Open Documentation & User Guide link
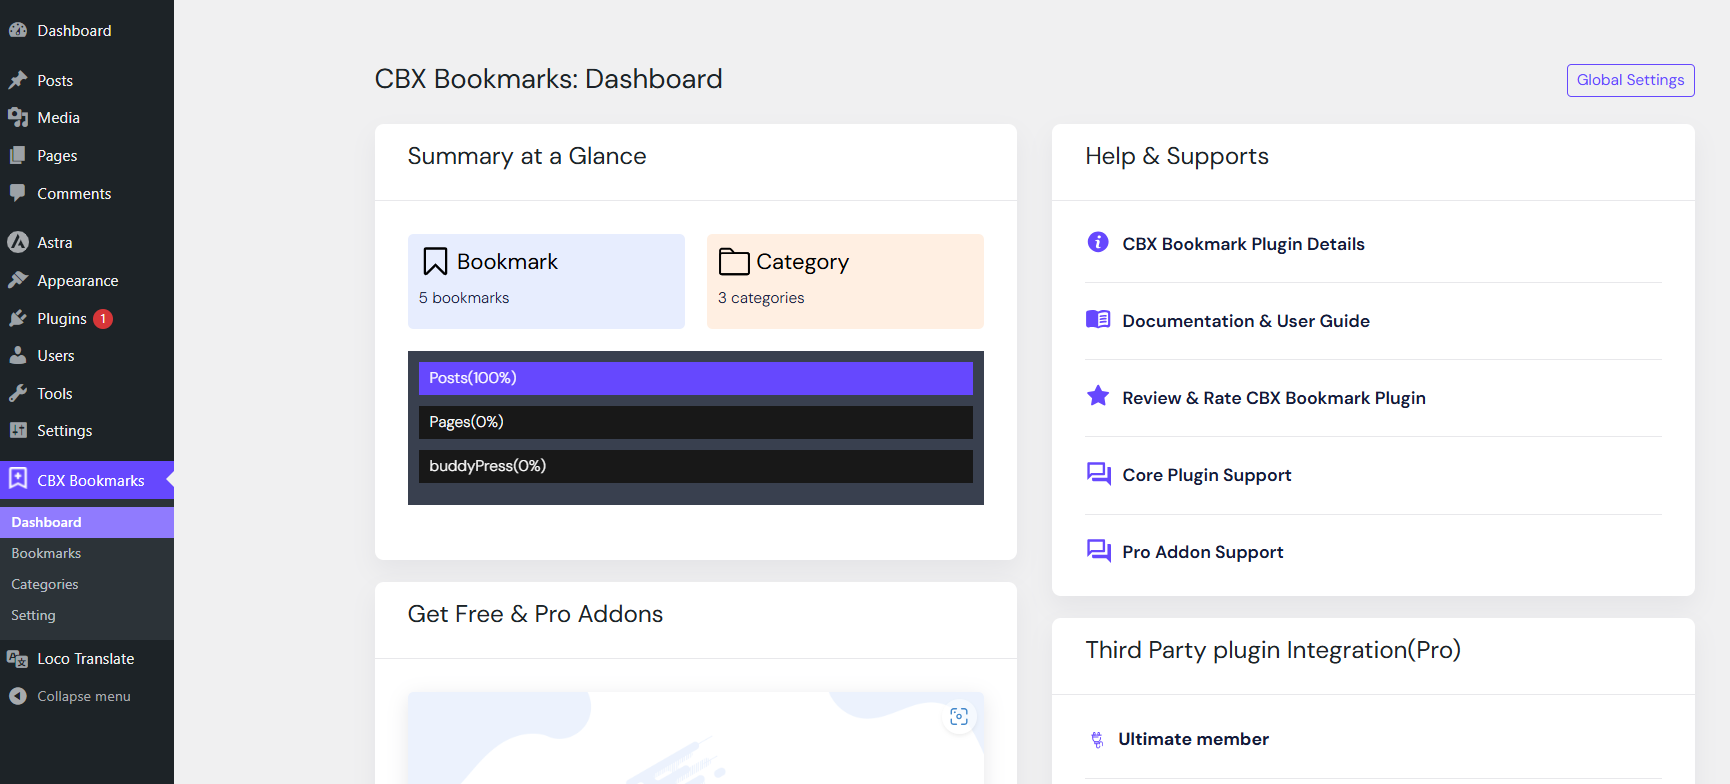 point(1246,321)
